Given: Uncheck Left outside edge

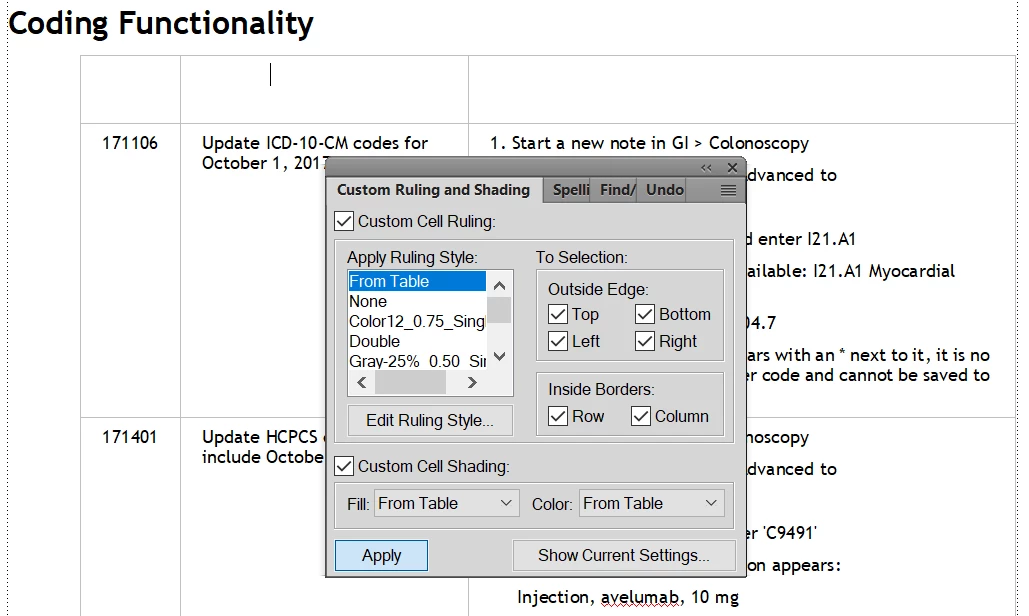Looking at the screenshot, I should click(558, 341).
